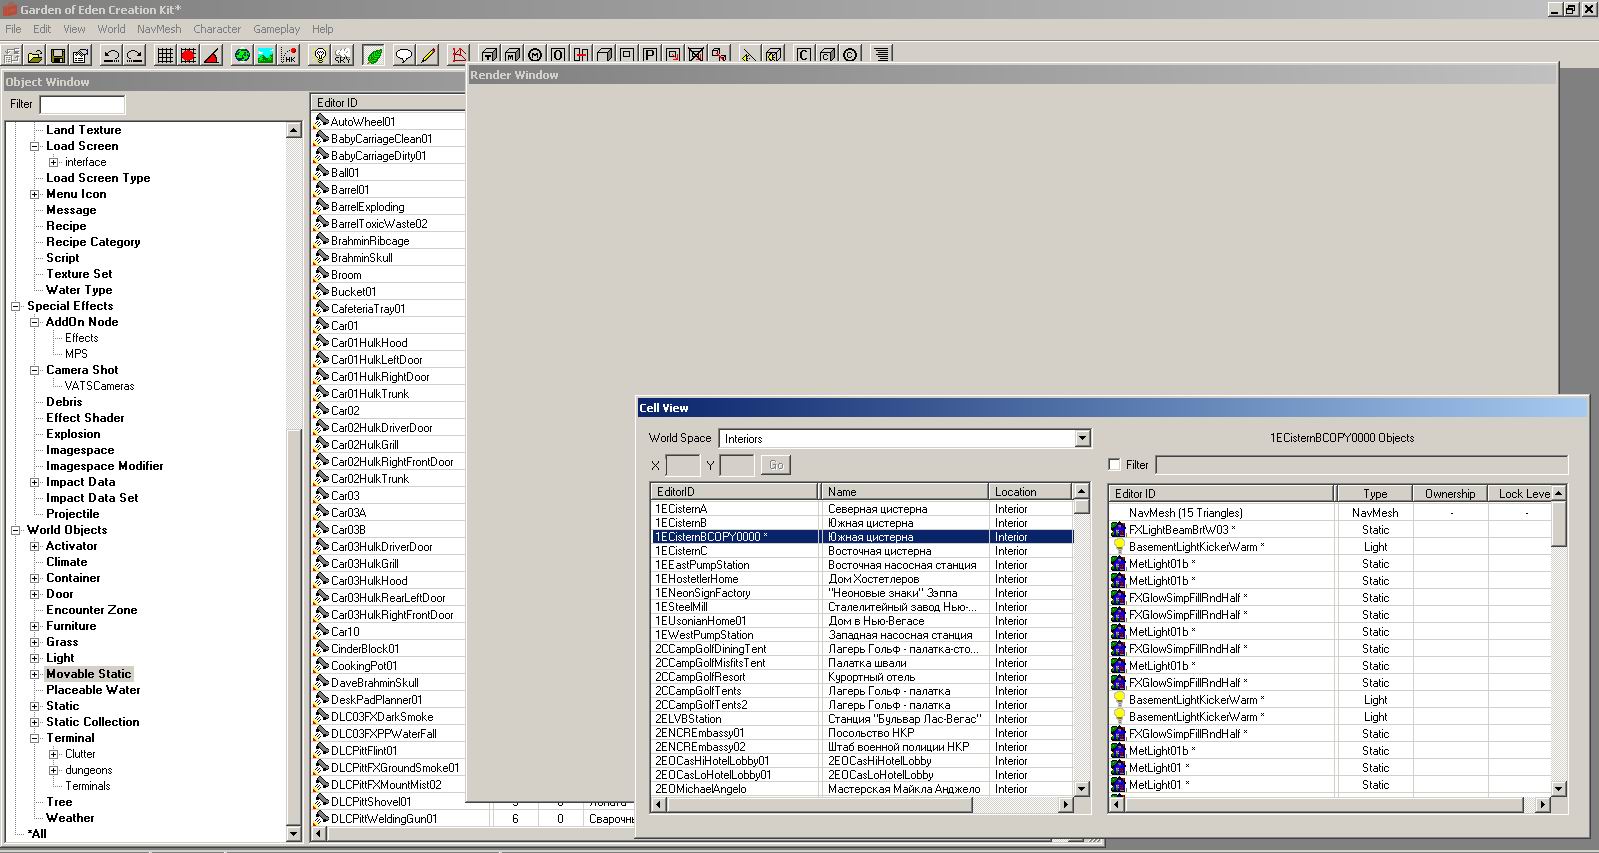The width and height of the screenshot is (1599, 853).
Task: Select the Movable Static tree item
Action: click(88, 674)
